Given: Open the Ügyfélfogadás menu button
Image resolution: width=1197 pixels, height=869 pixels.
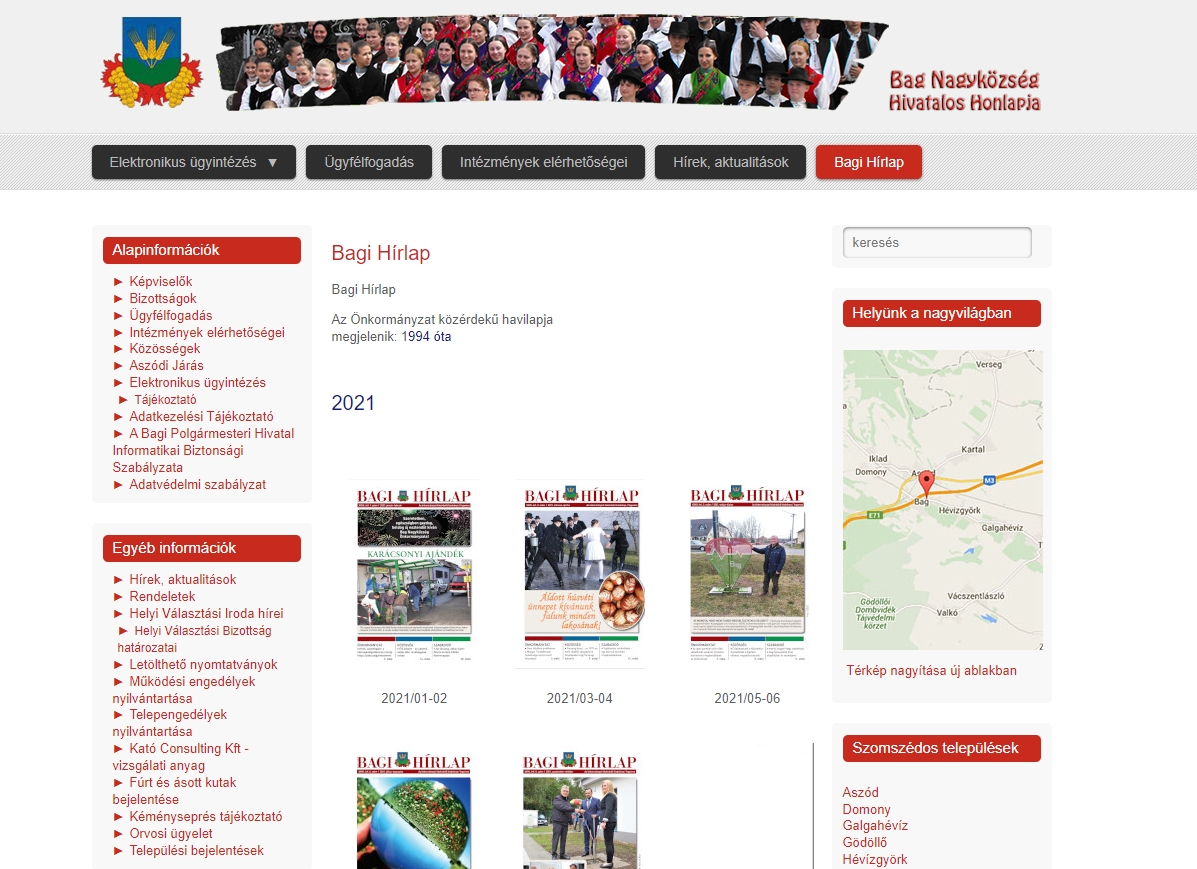Looking at the screenshot, I should click(369, 162).
